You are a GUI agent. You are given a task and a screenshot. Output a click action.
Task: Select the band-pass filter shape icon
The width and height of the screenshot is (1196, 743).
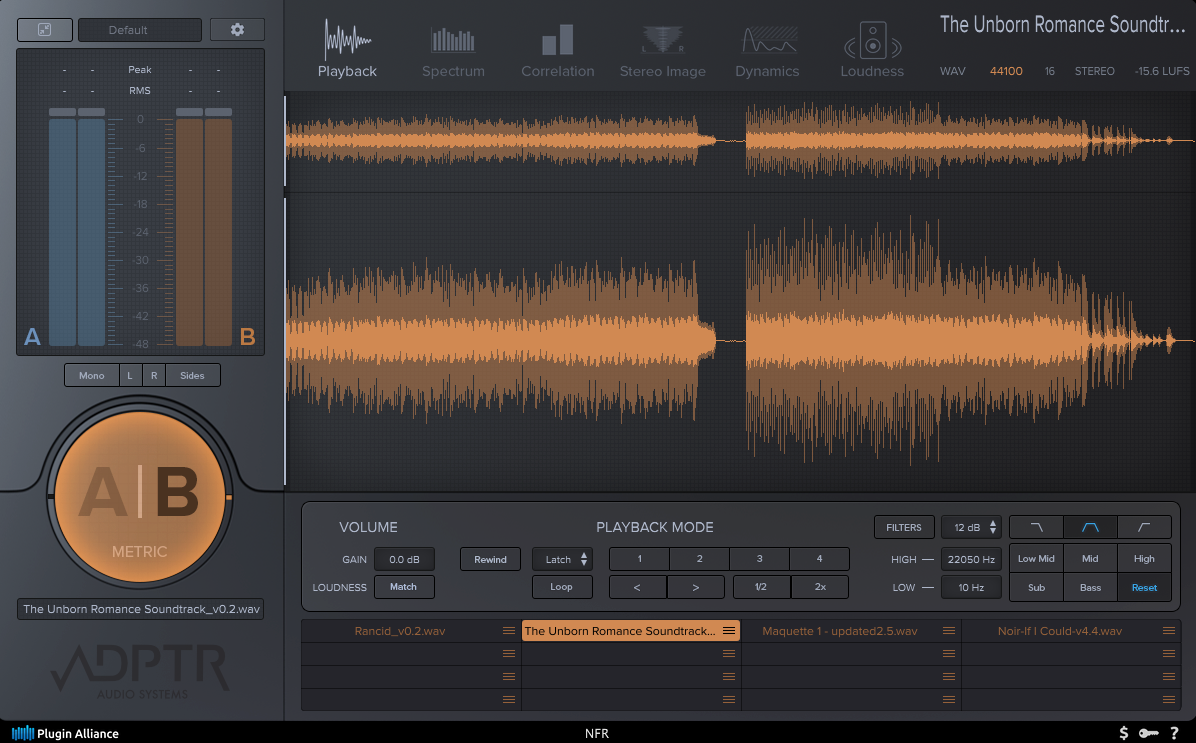pos(1090,527)
